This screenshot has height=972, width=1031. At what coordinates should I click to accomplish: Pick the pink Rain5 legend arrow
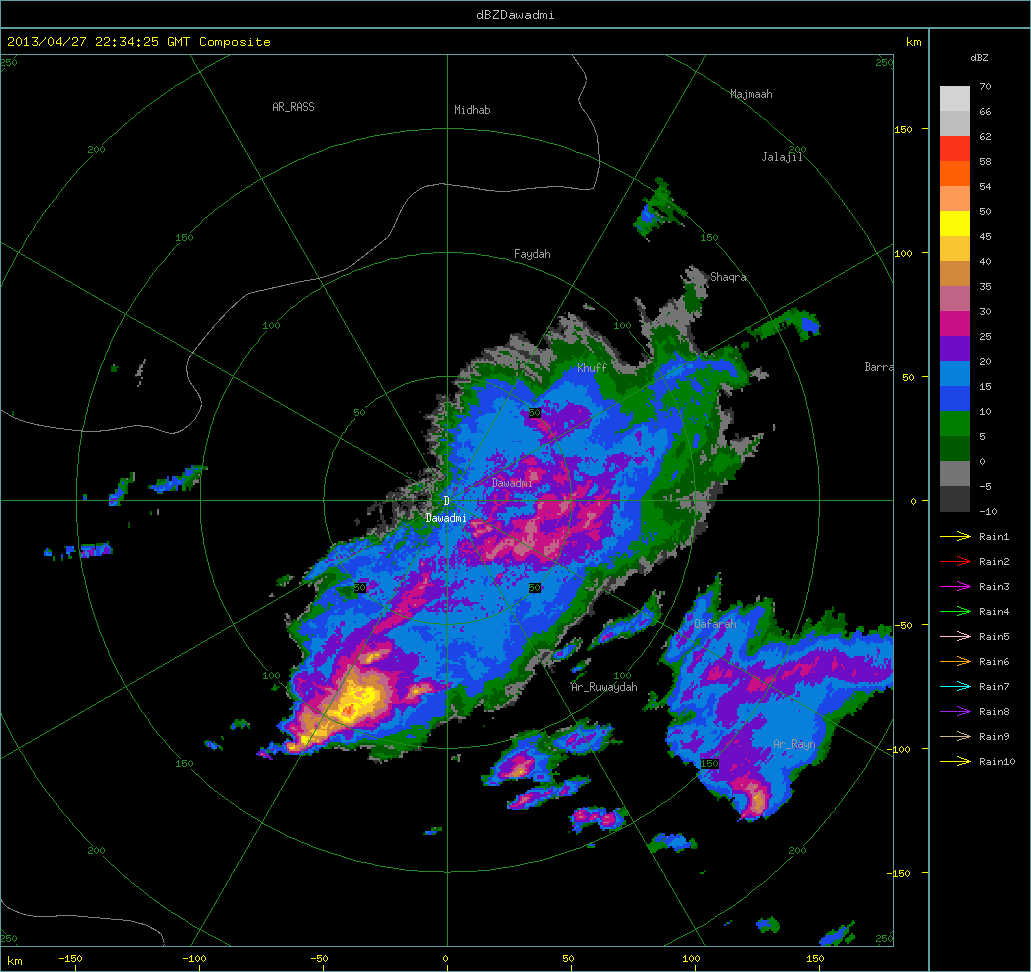coord(955,637)
